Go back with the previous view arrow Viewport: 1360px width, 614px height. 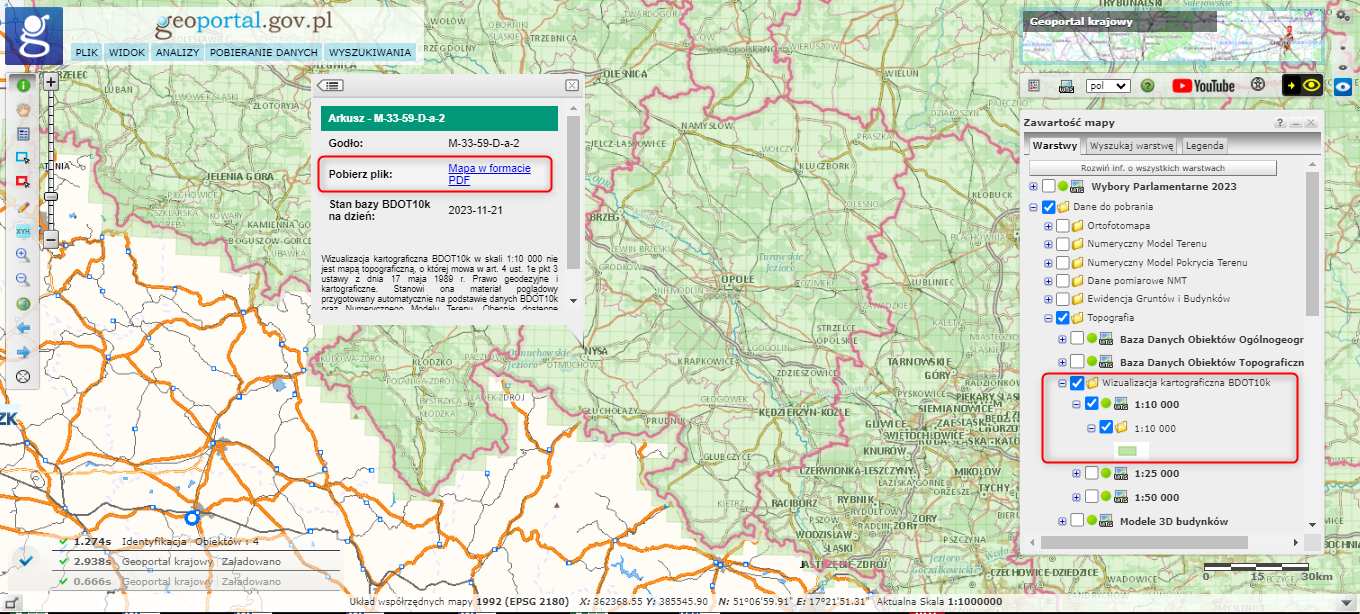22,327
